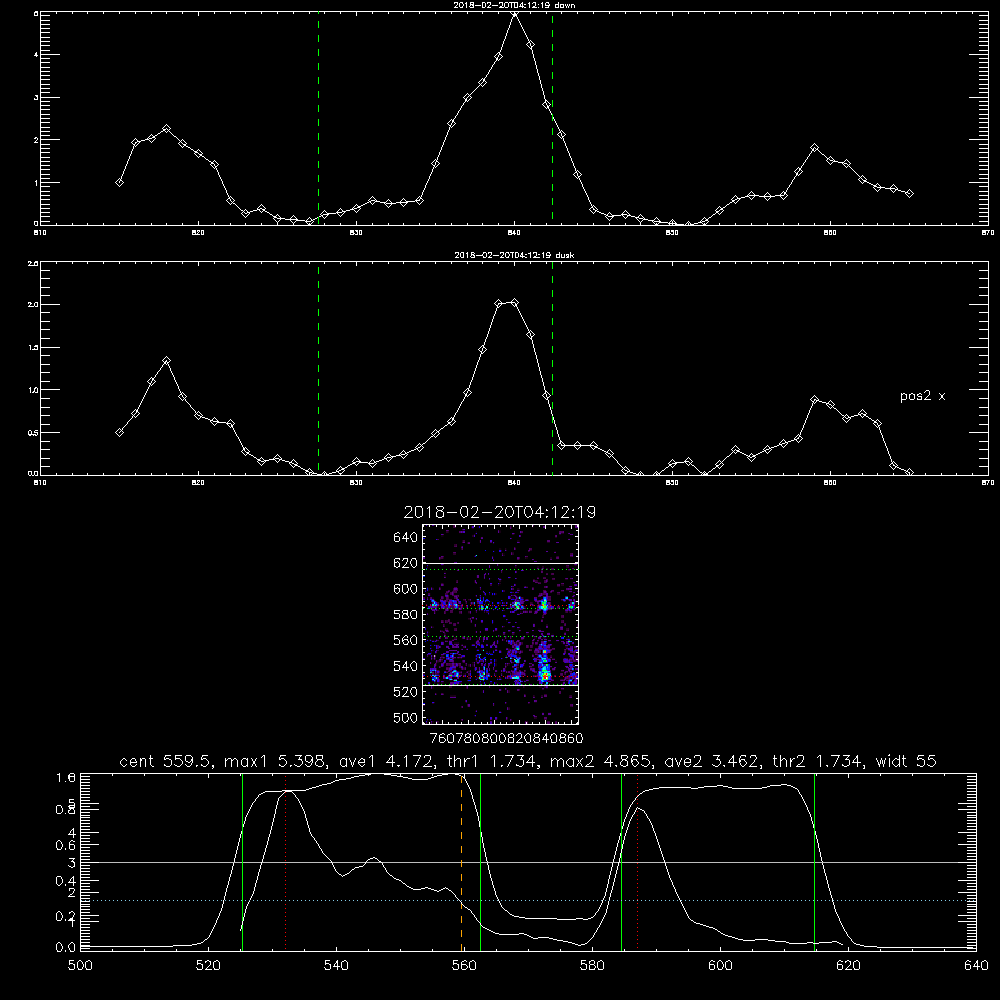Click the left green dashed line in the dusk plot
The height and width of the screenshot is (1000, 1000).
[x=318, y=369]
